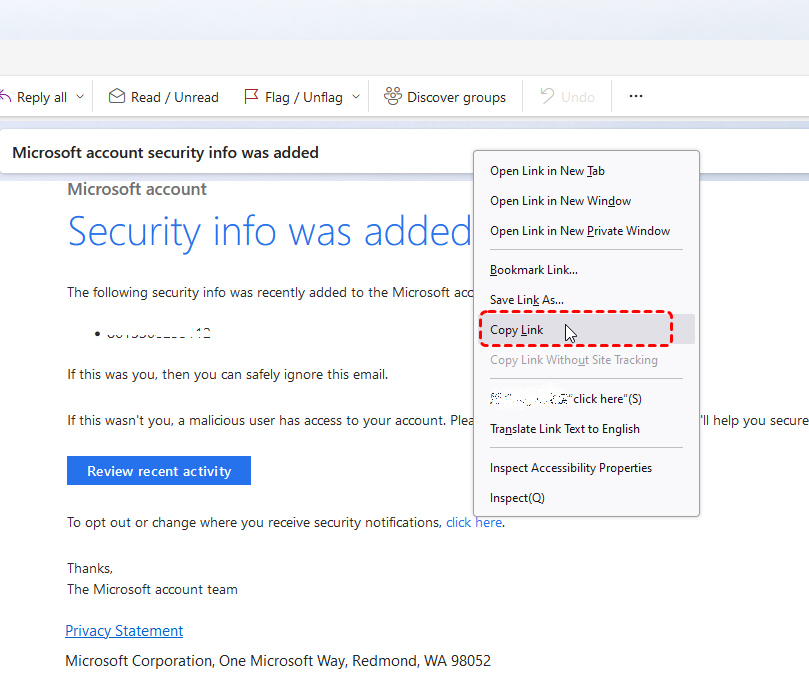Select Bookmark Link from context menu
The height and width of the screenshot is (679, 809).
pos(534,270)
